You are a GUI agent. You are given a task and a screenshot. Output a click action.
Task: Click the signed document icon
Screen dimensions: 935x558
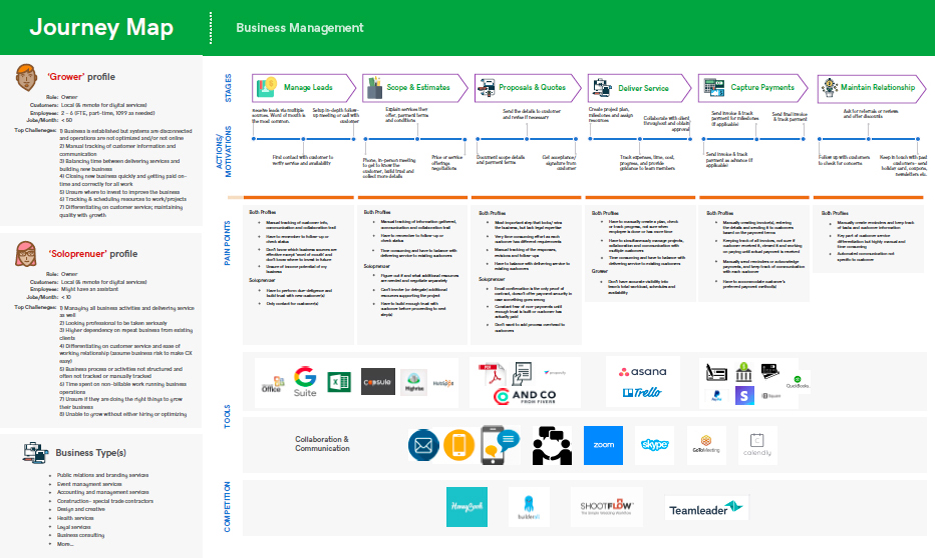pos(522,373)
